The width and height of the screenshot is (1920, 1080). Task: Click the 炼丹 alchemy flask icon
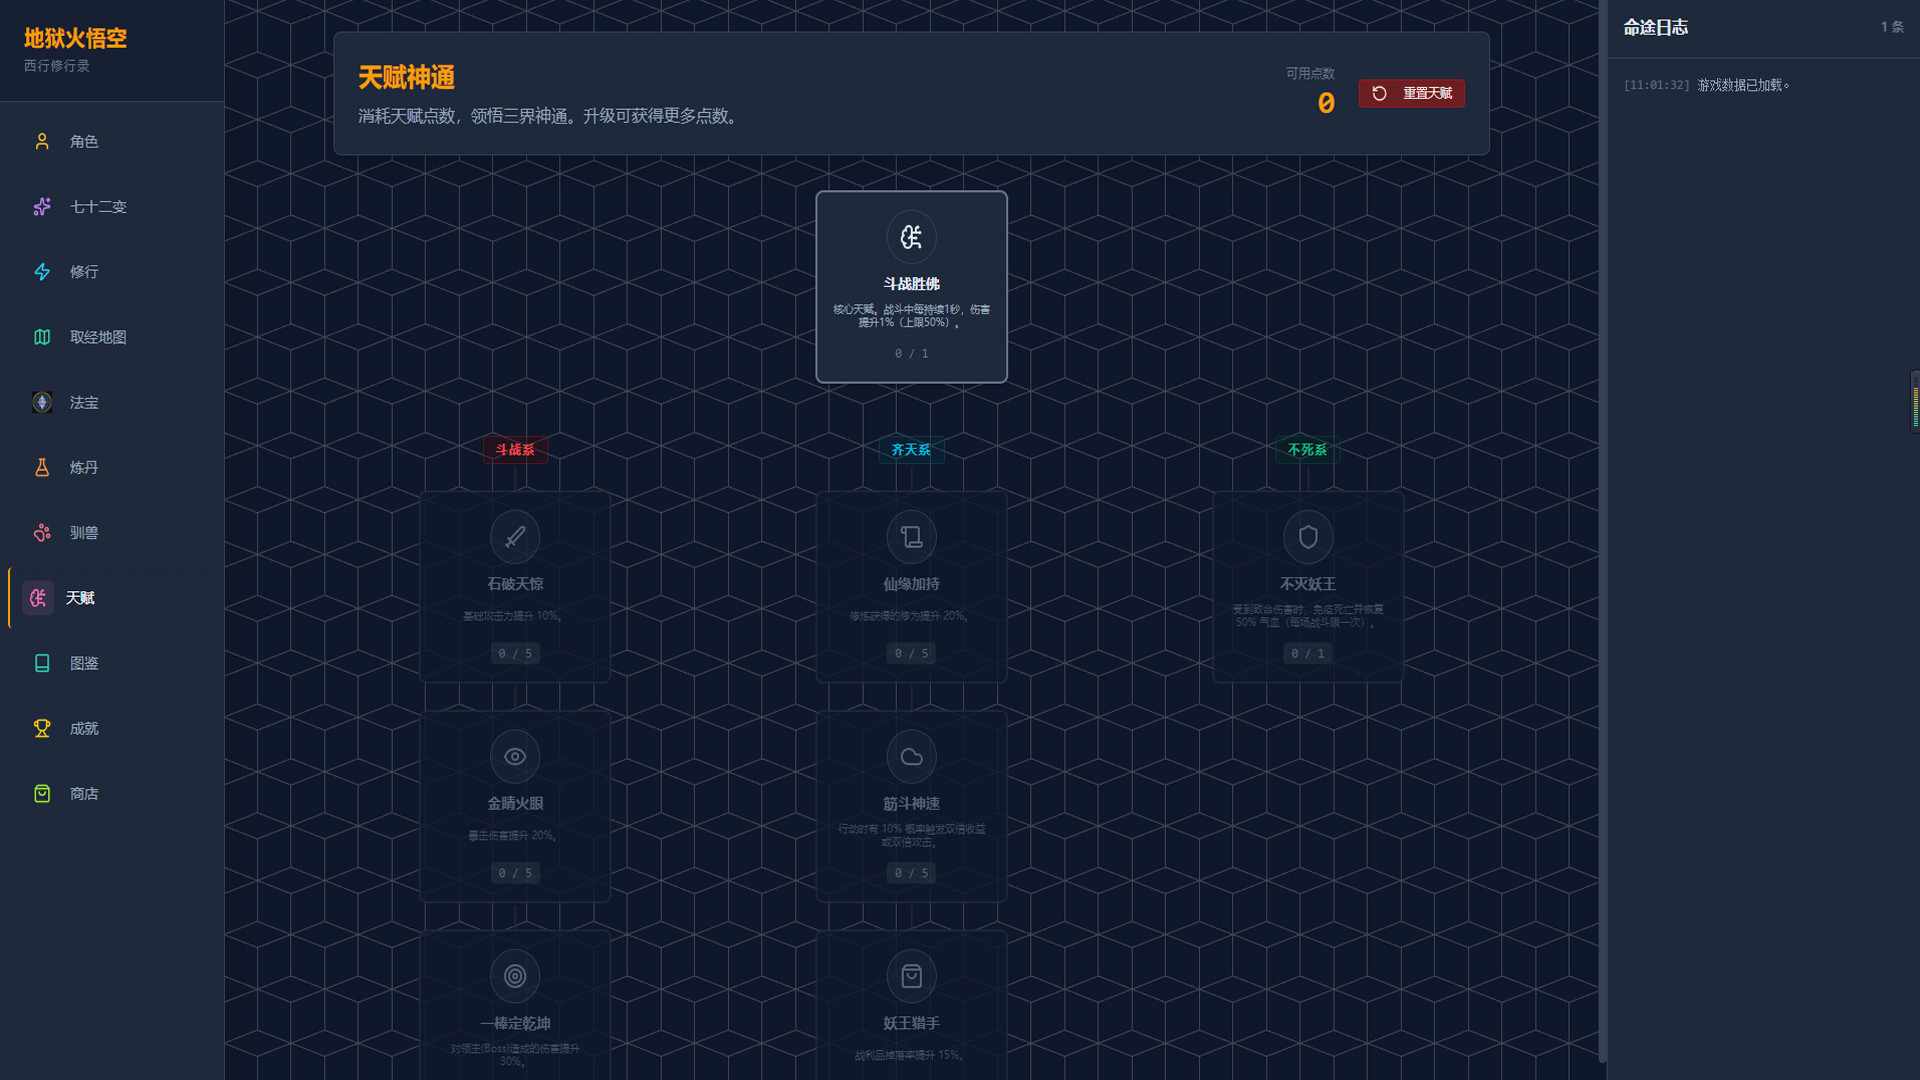pos(41,467)
